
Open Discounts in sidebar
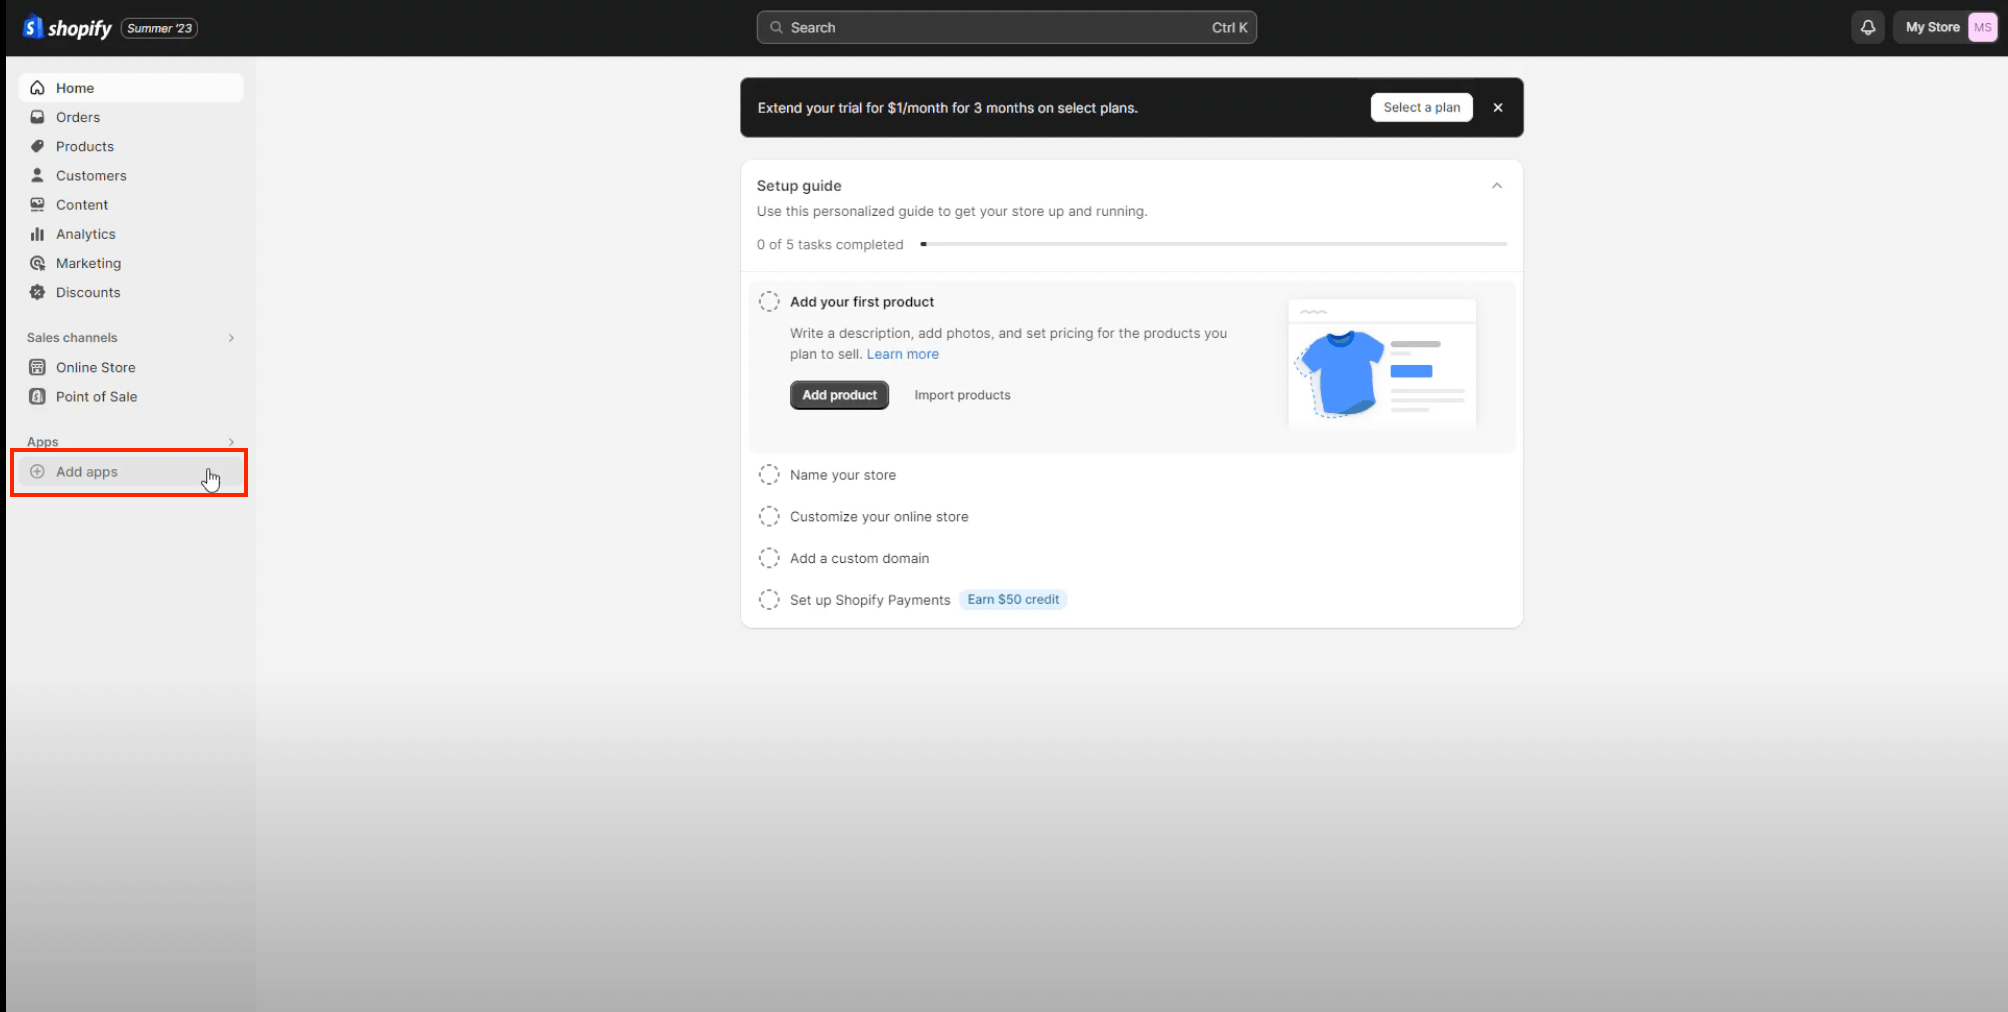coord(131,292)
